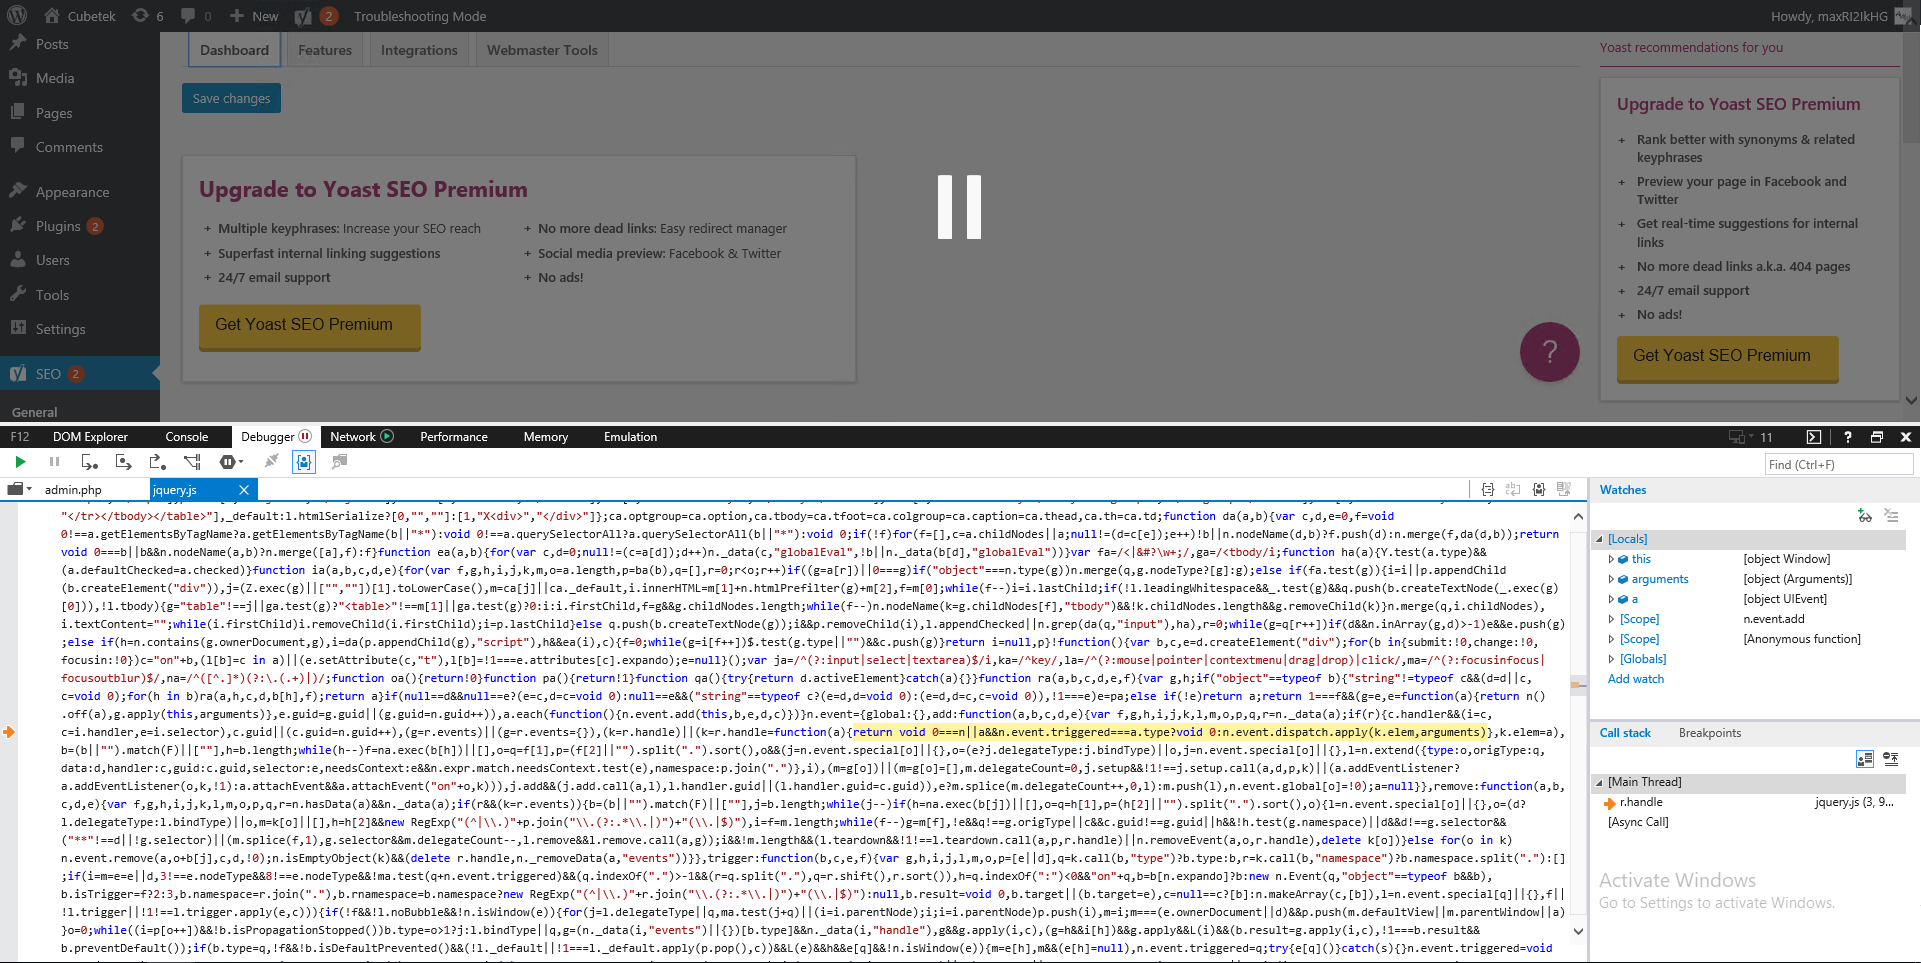Click Get Yoast SEO Premium in main panel
This screenshot has height=963, width=1921.
point(309,326)
